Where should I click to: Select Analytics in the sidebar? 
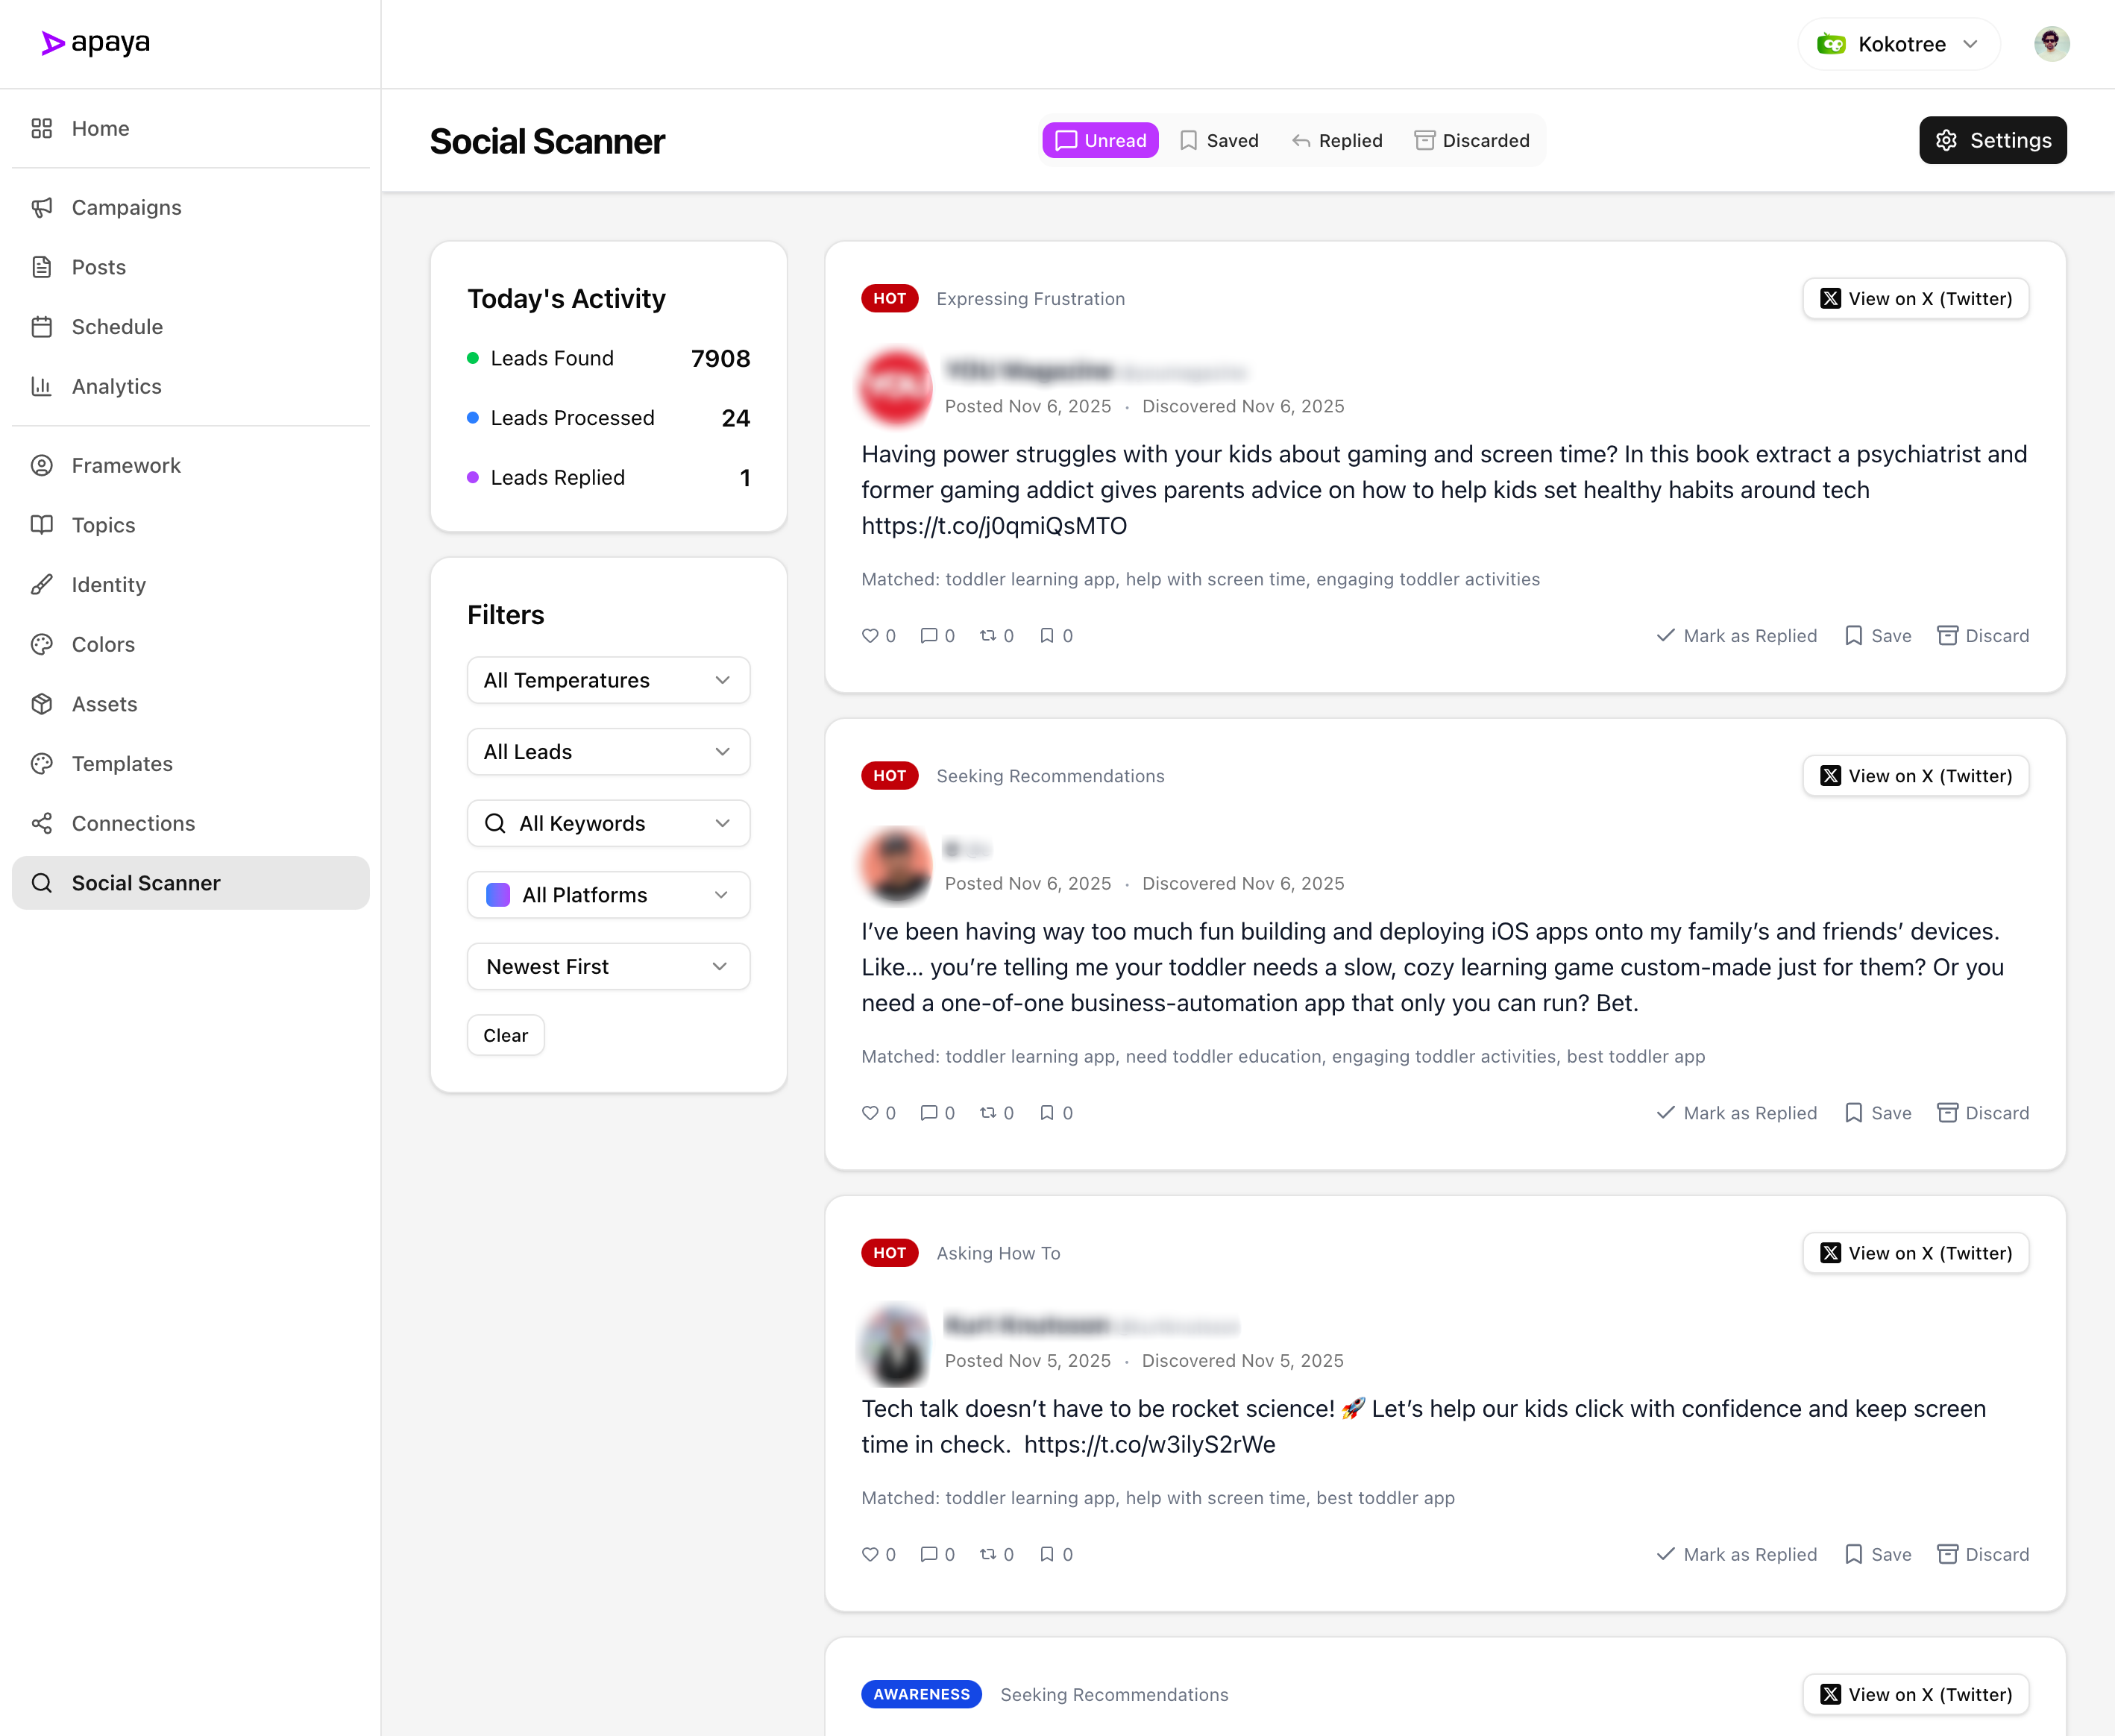tap(116, 386)
